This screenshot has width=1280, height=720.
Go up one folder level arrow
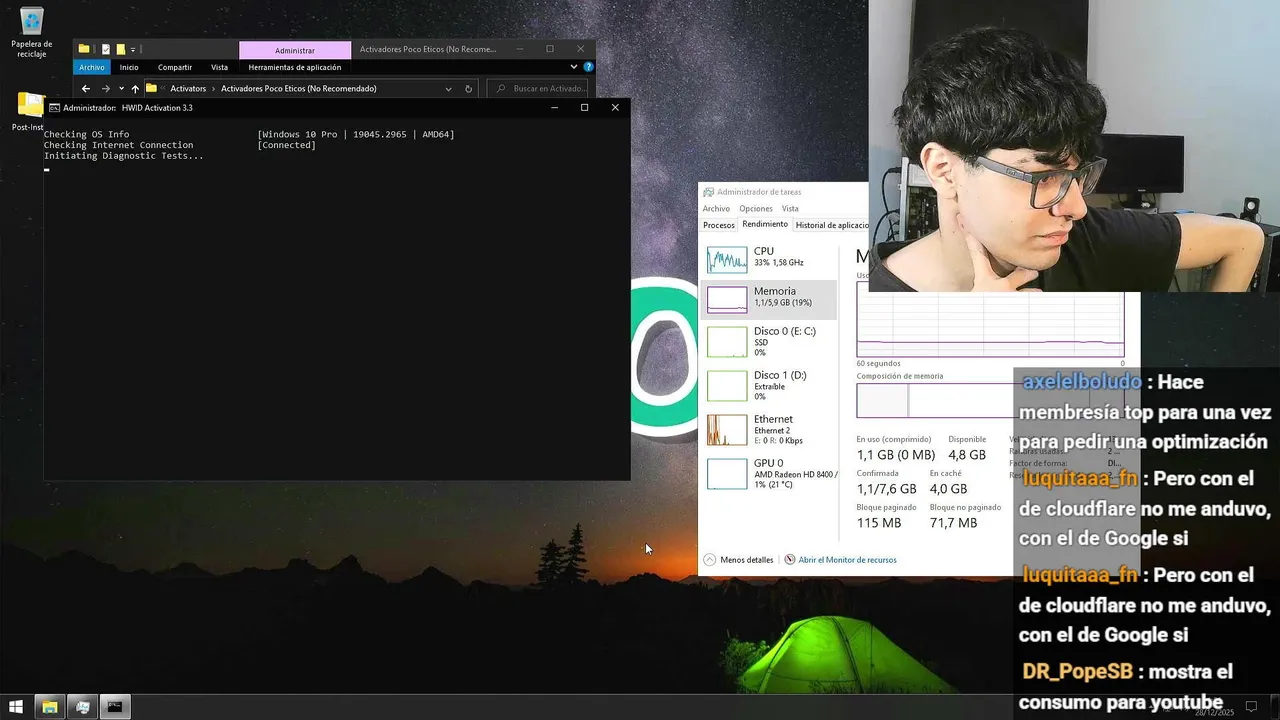135,89
